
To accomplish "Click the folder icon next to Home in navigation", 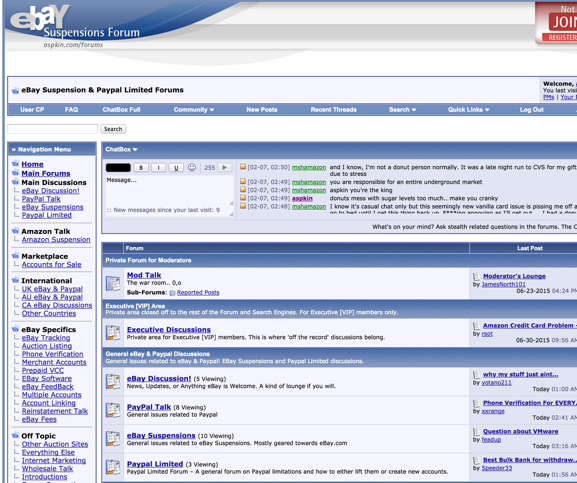I will [15, 164].
